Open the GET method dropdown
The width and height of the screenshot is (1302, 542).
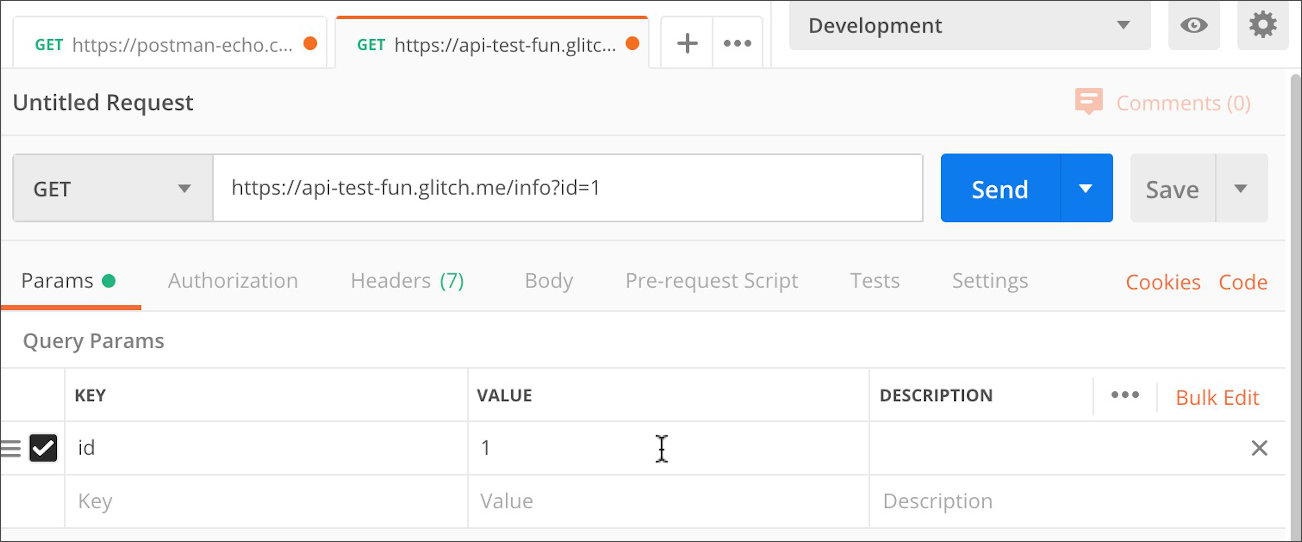point(113,188)
